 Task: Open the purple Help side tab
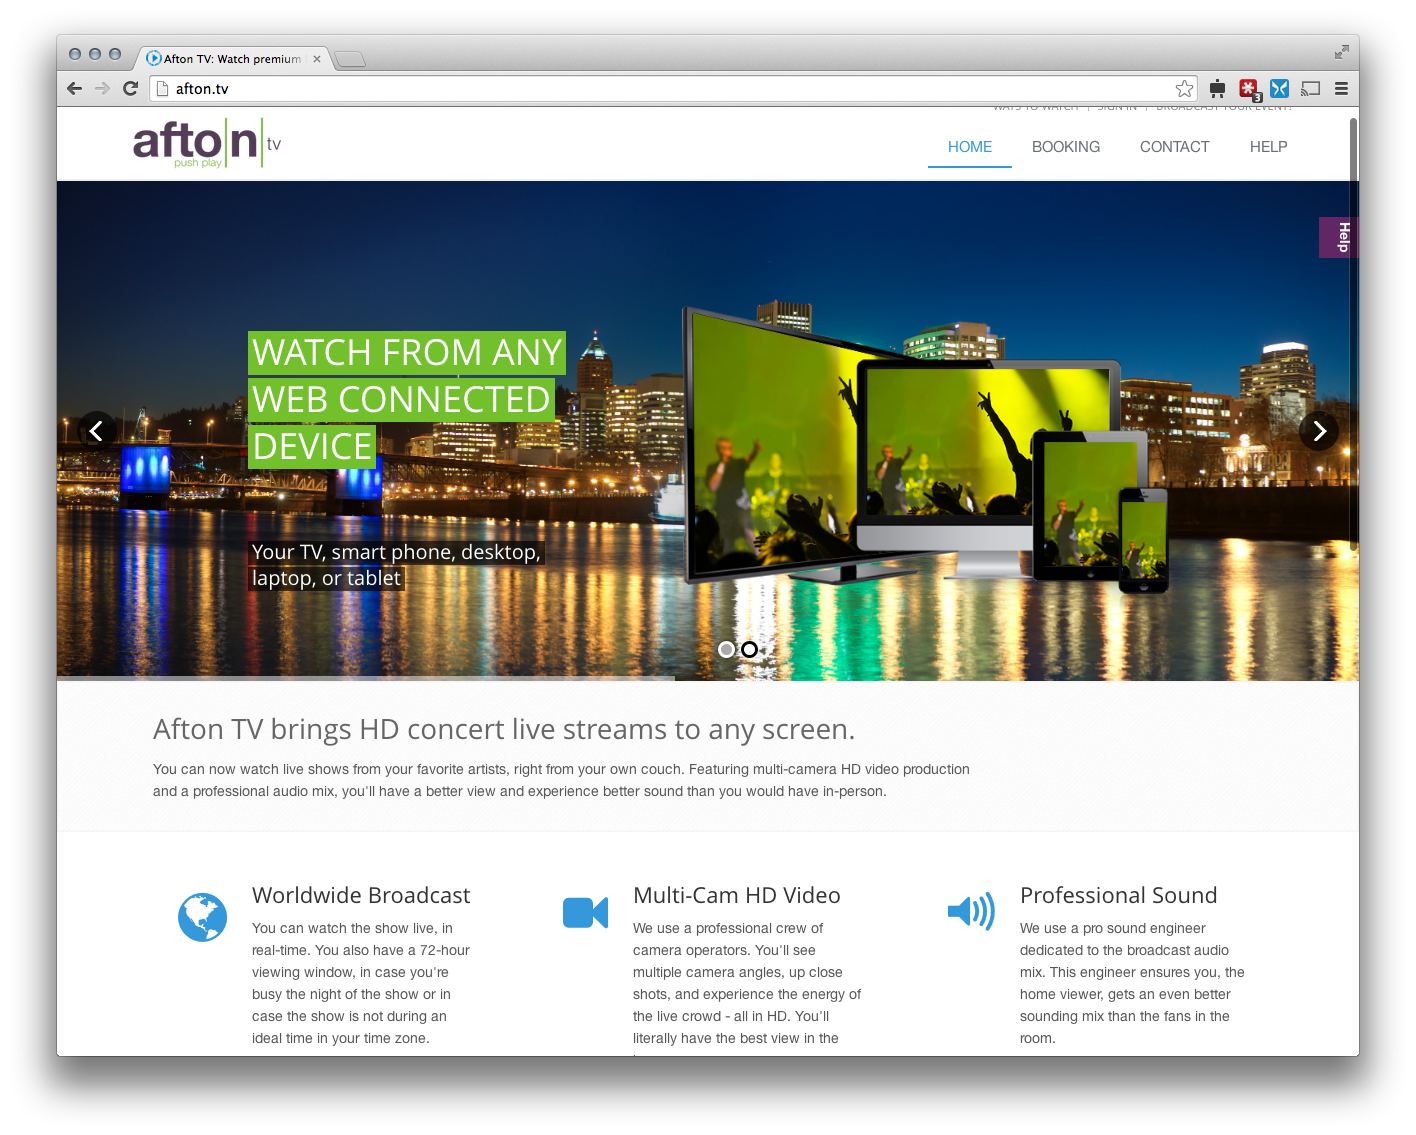[x=1339, y=237]
